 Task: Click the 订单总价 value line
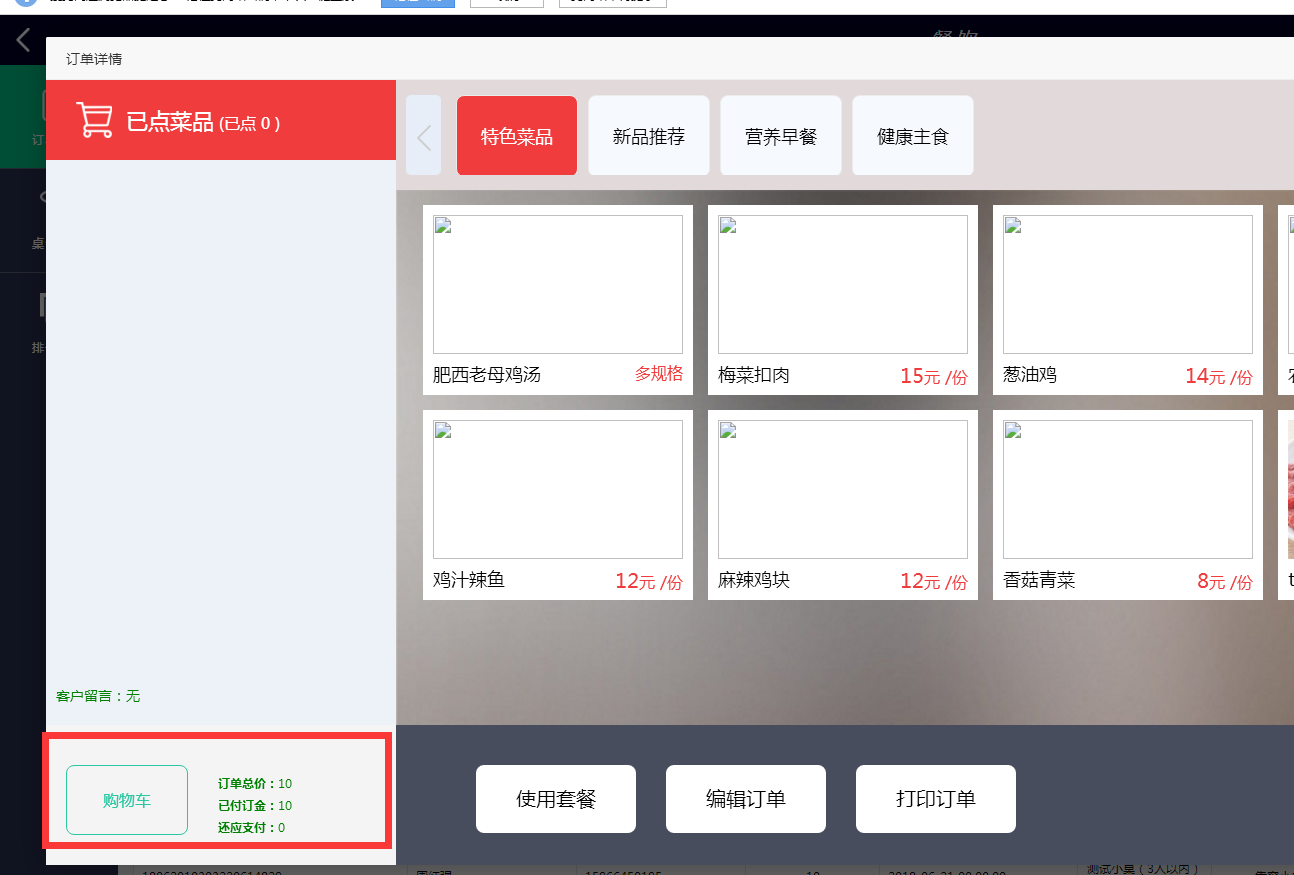255,784
